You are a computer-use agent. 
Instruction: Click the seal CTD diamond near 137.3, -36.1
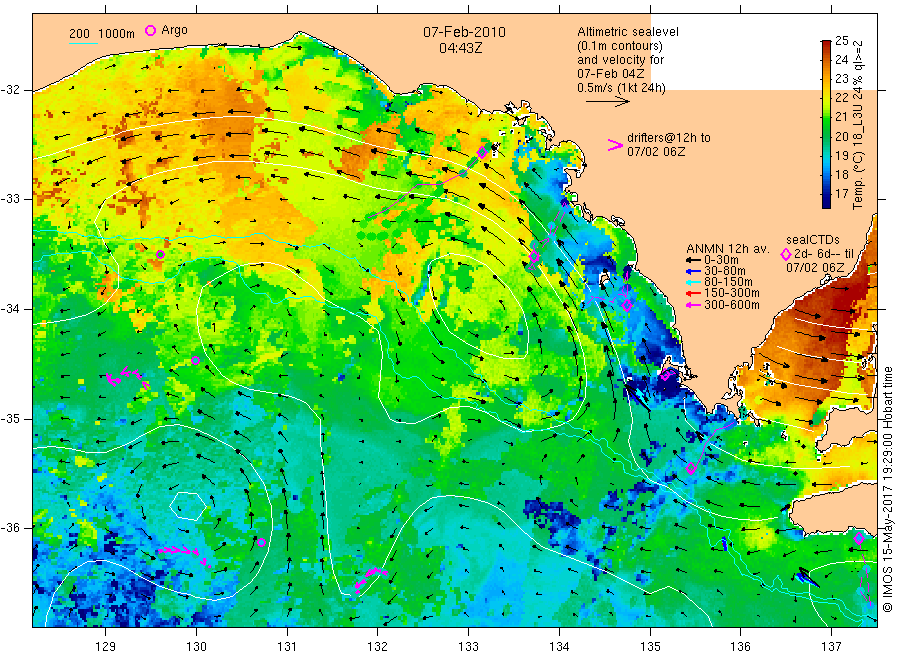859,538
